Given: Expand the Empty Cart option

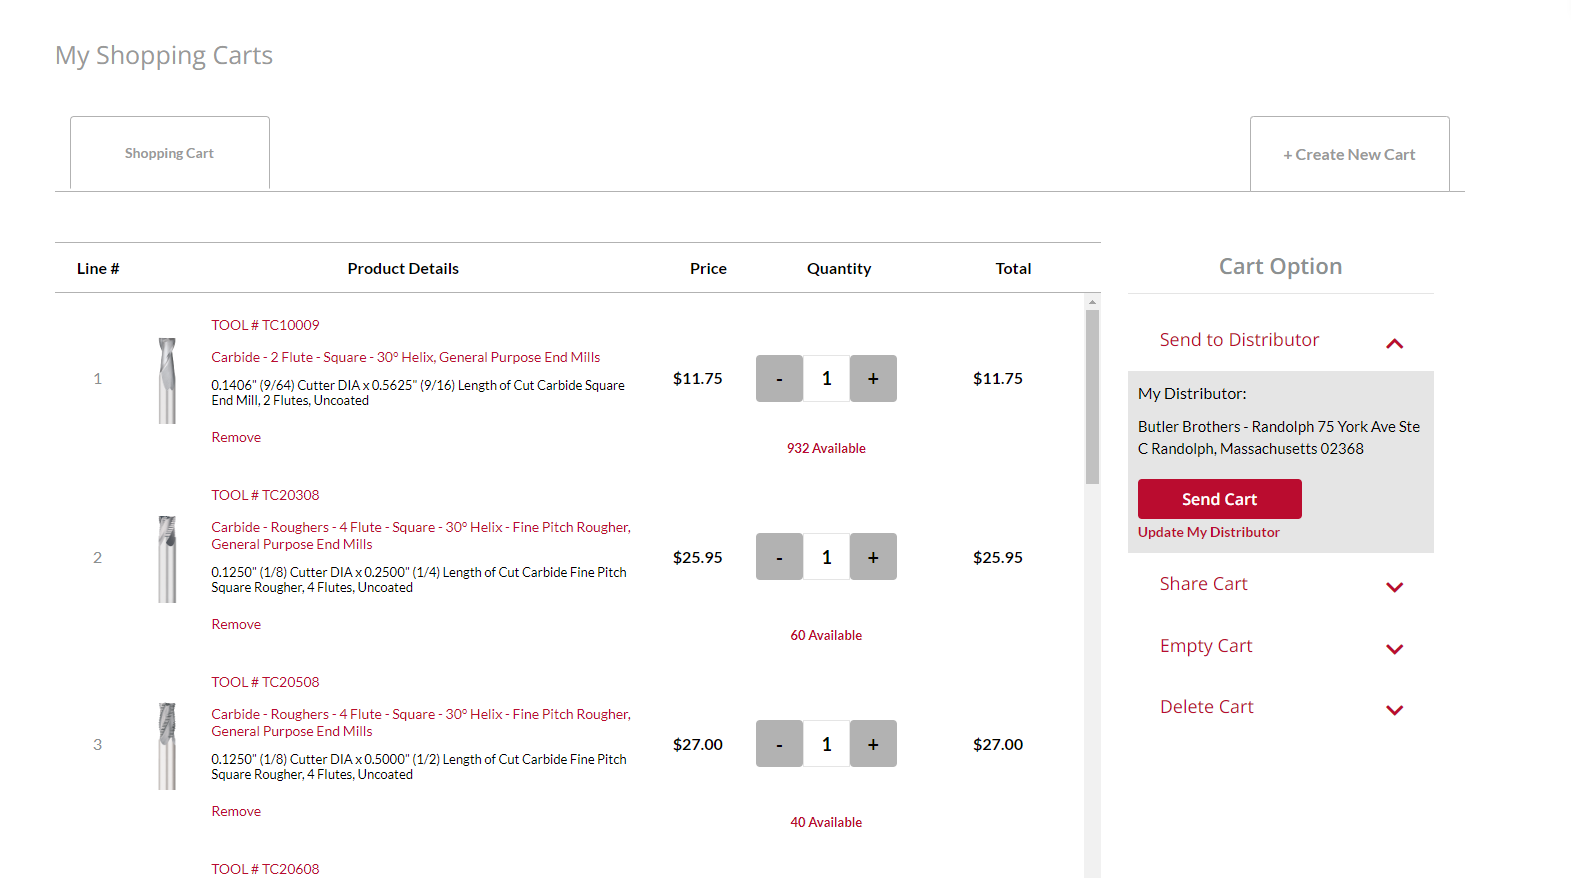Looking at the screenshot, I should pyautogui.click(x=1394, y=648).
